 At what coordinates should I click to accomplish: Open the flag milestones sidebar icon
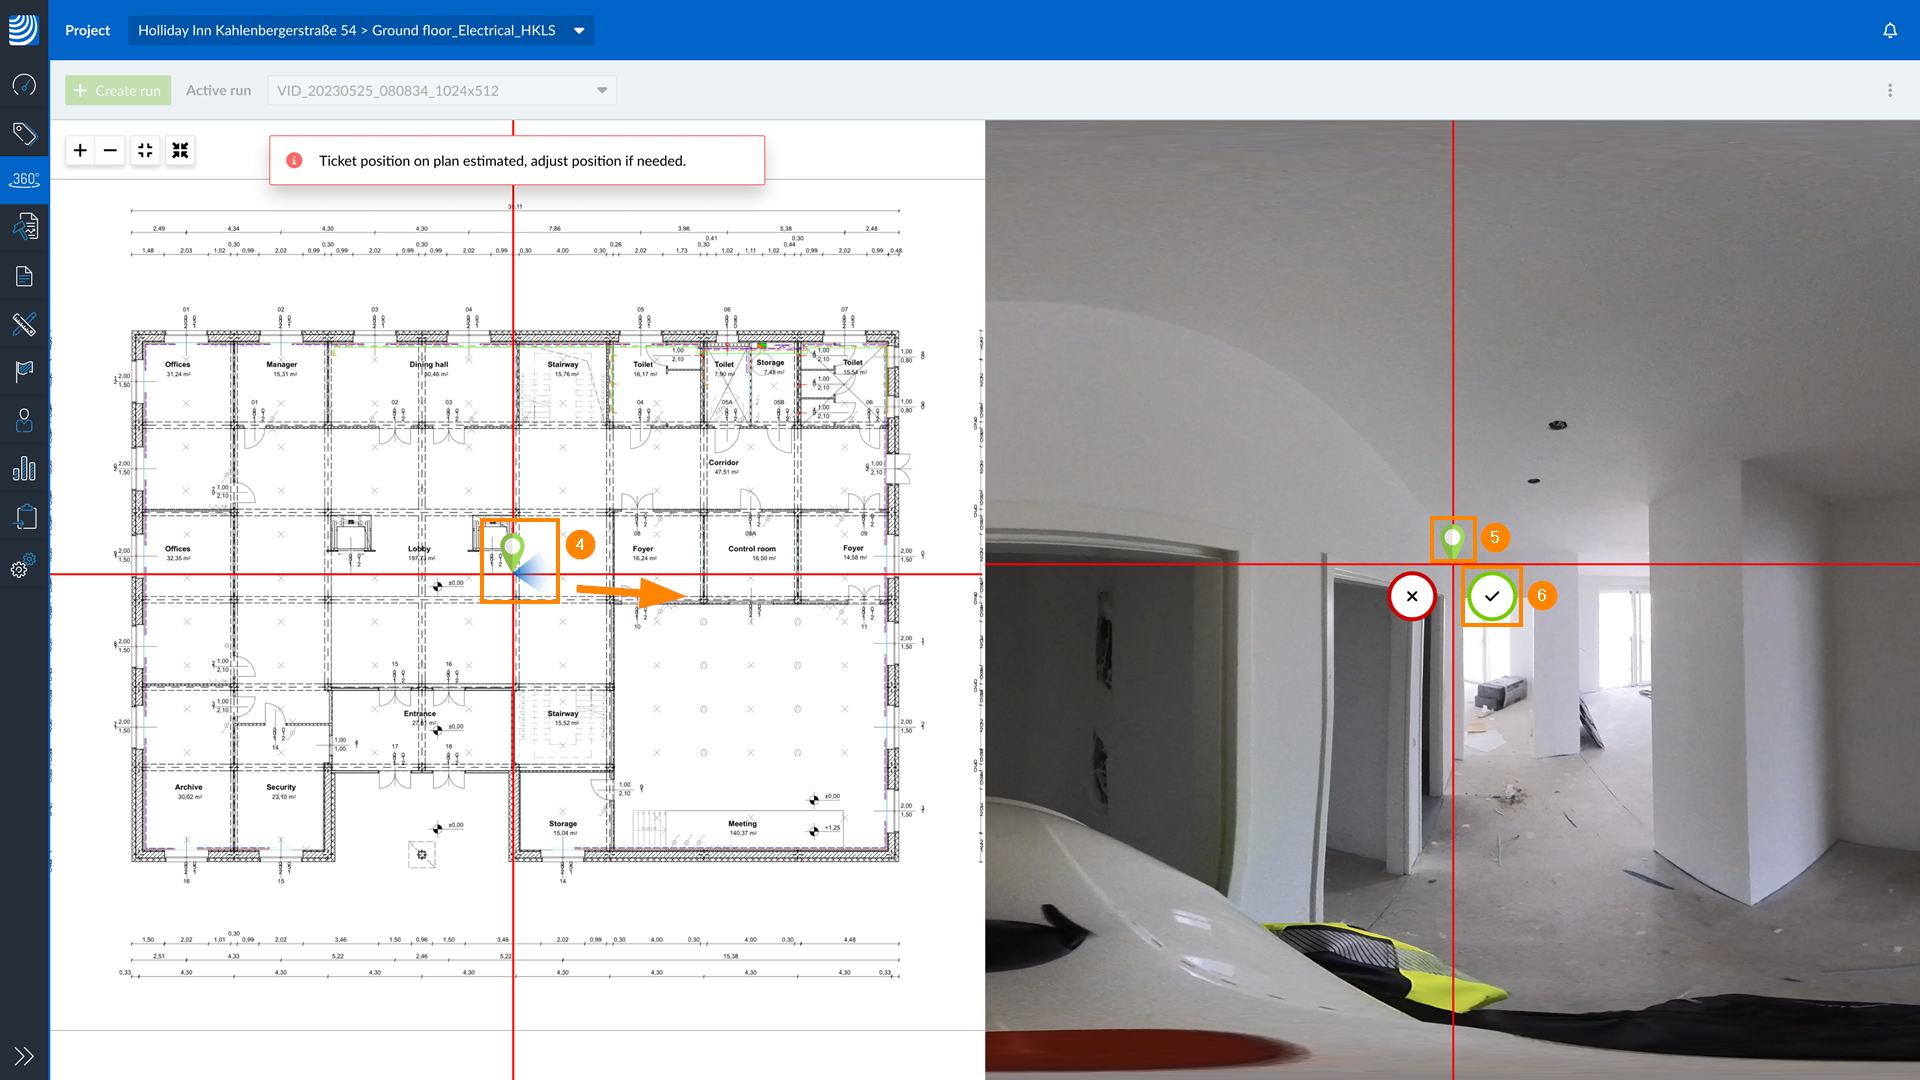click(x=24, y=371)
